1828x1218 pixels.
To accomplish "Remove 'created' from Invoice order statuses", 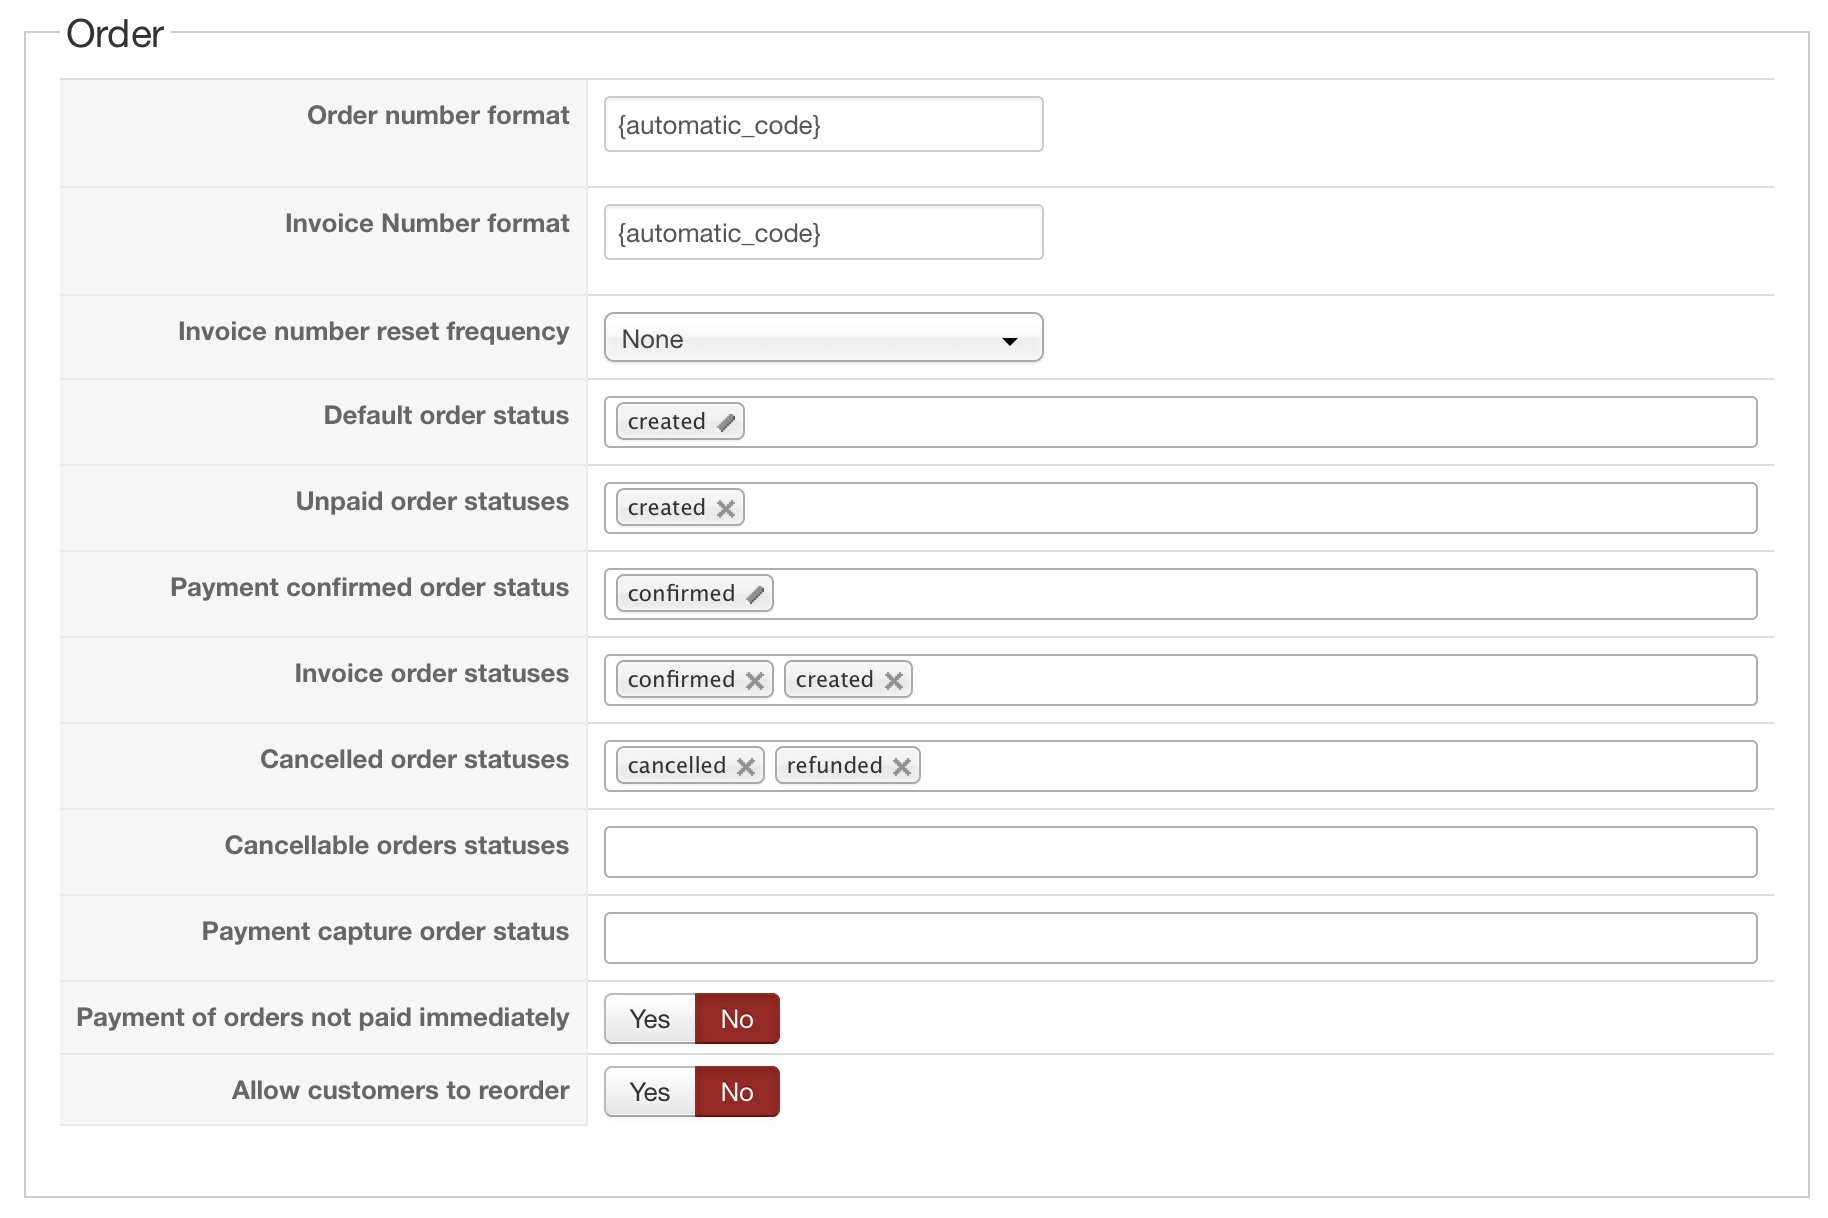I will [x=894, y=680].
